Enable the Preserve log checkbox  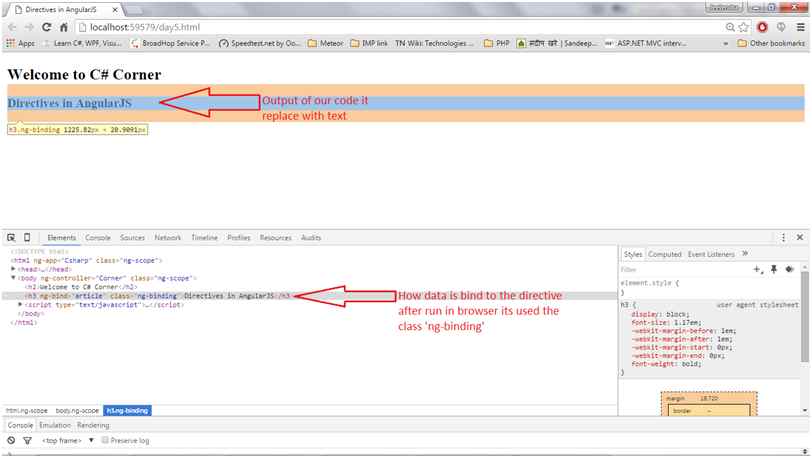[105, 440]
